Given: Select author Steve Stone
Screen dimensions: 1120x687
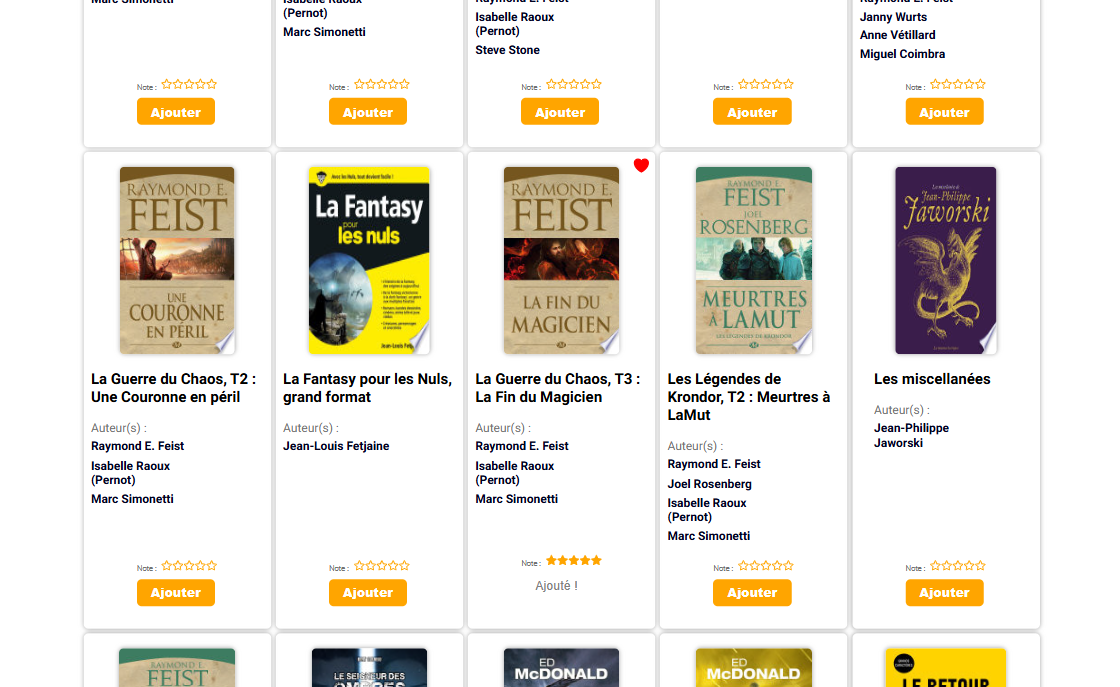Looking at the screenshot, I should (507, 50).
